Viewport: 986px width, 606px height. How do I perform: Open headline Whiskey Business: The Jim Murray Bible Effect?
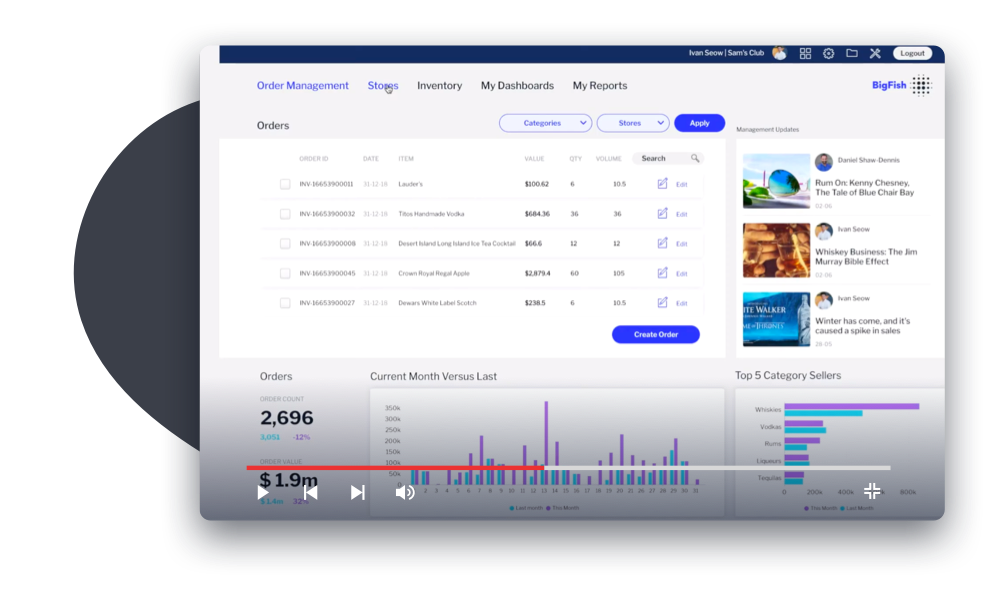pyautogui.click(x=866, y=256)
